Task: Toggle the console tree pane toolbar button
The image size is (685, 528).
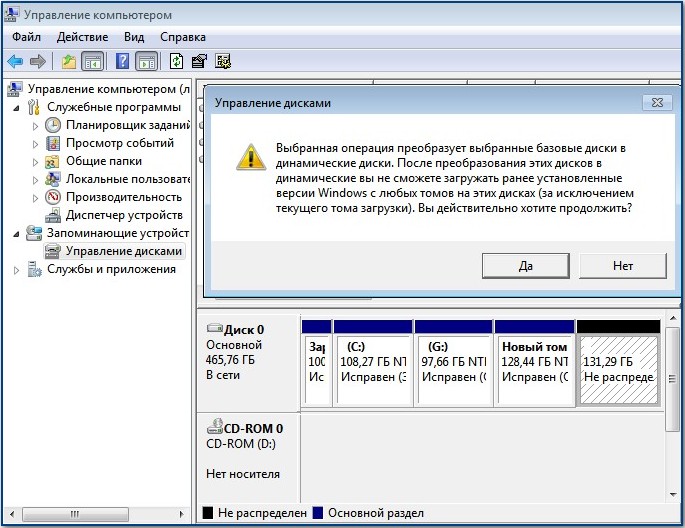Action: [92, 61]
